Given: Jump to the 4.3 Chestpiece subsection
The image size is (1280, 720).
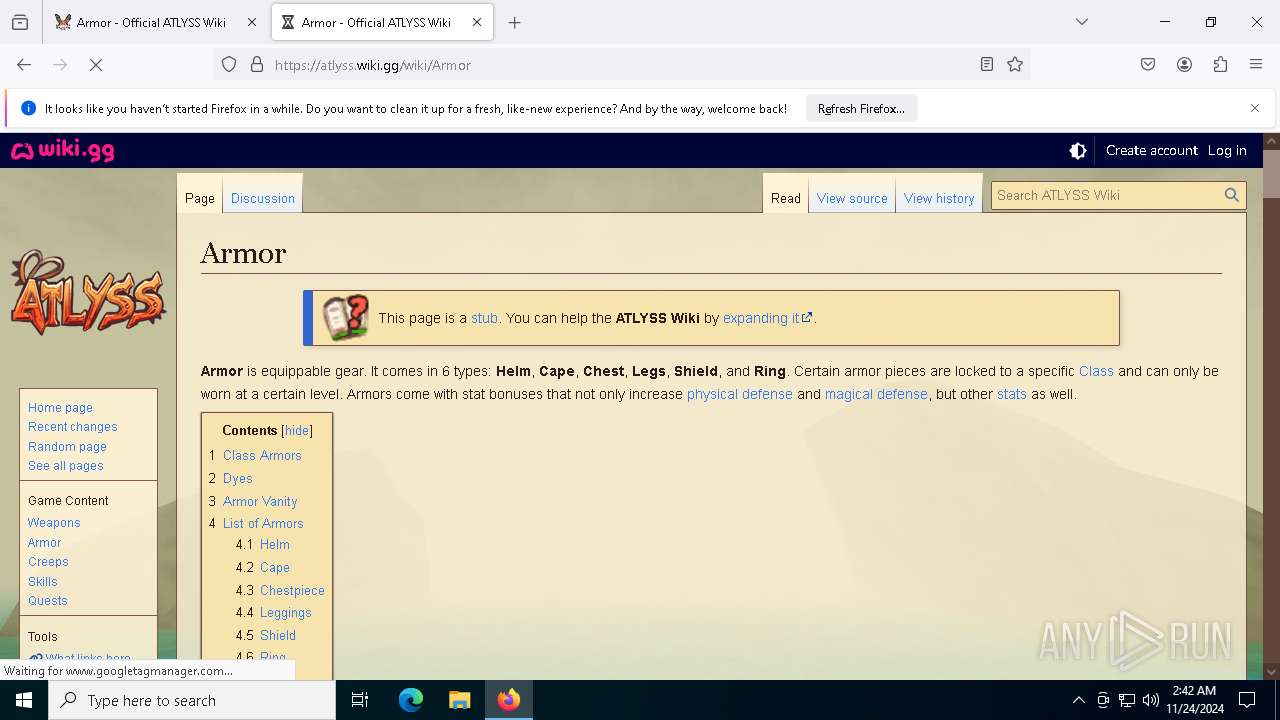Looking at the screenshot, I should [x=292, y=590].
